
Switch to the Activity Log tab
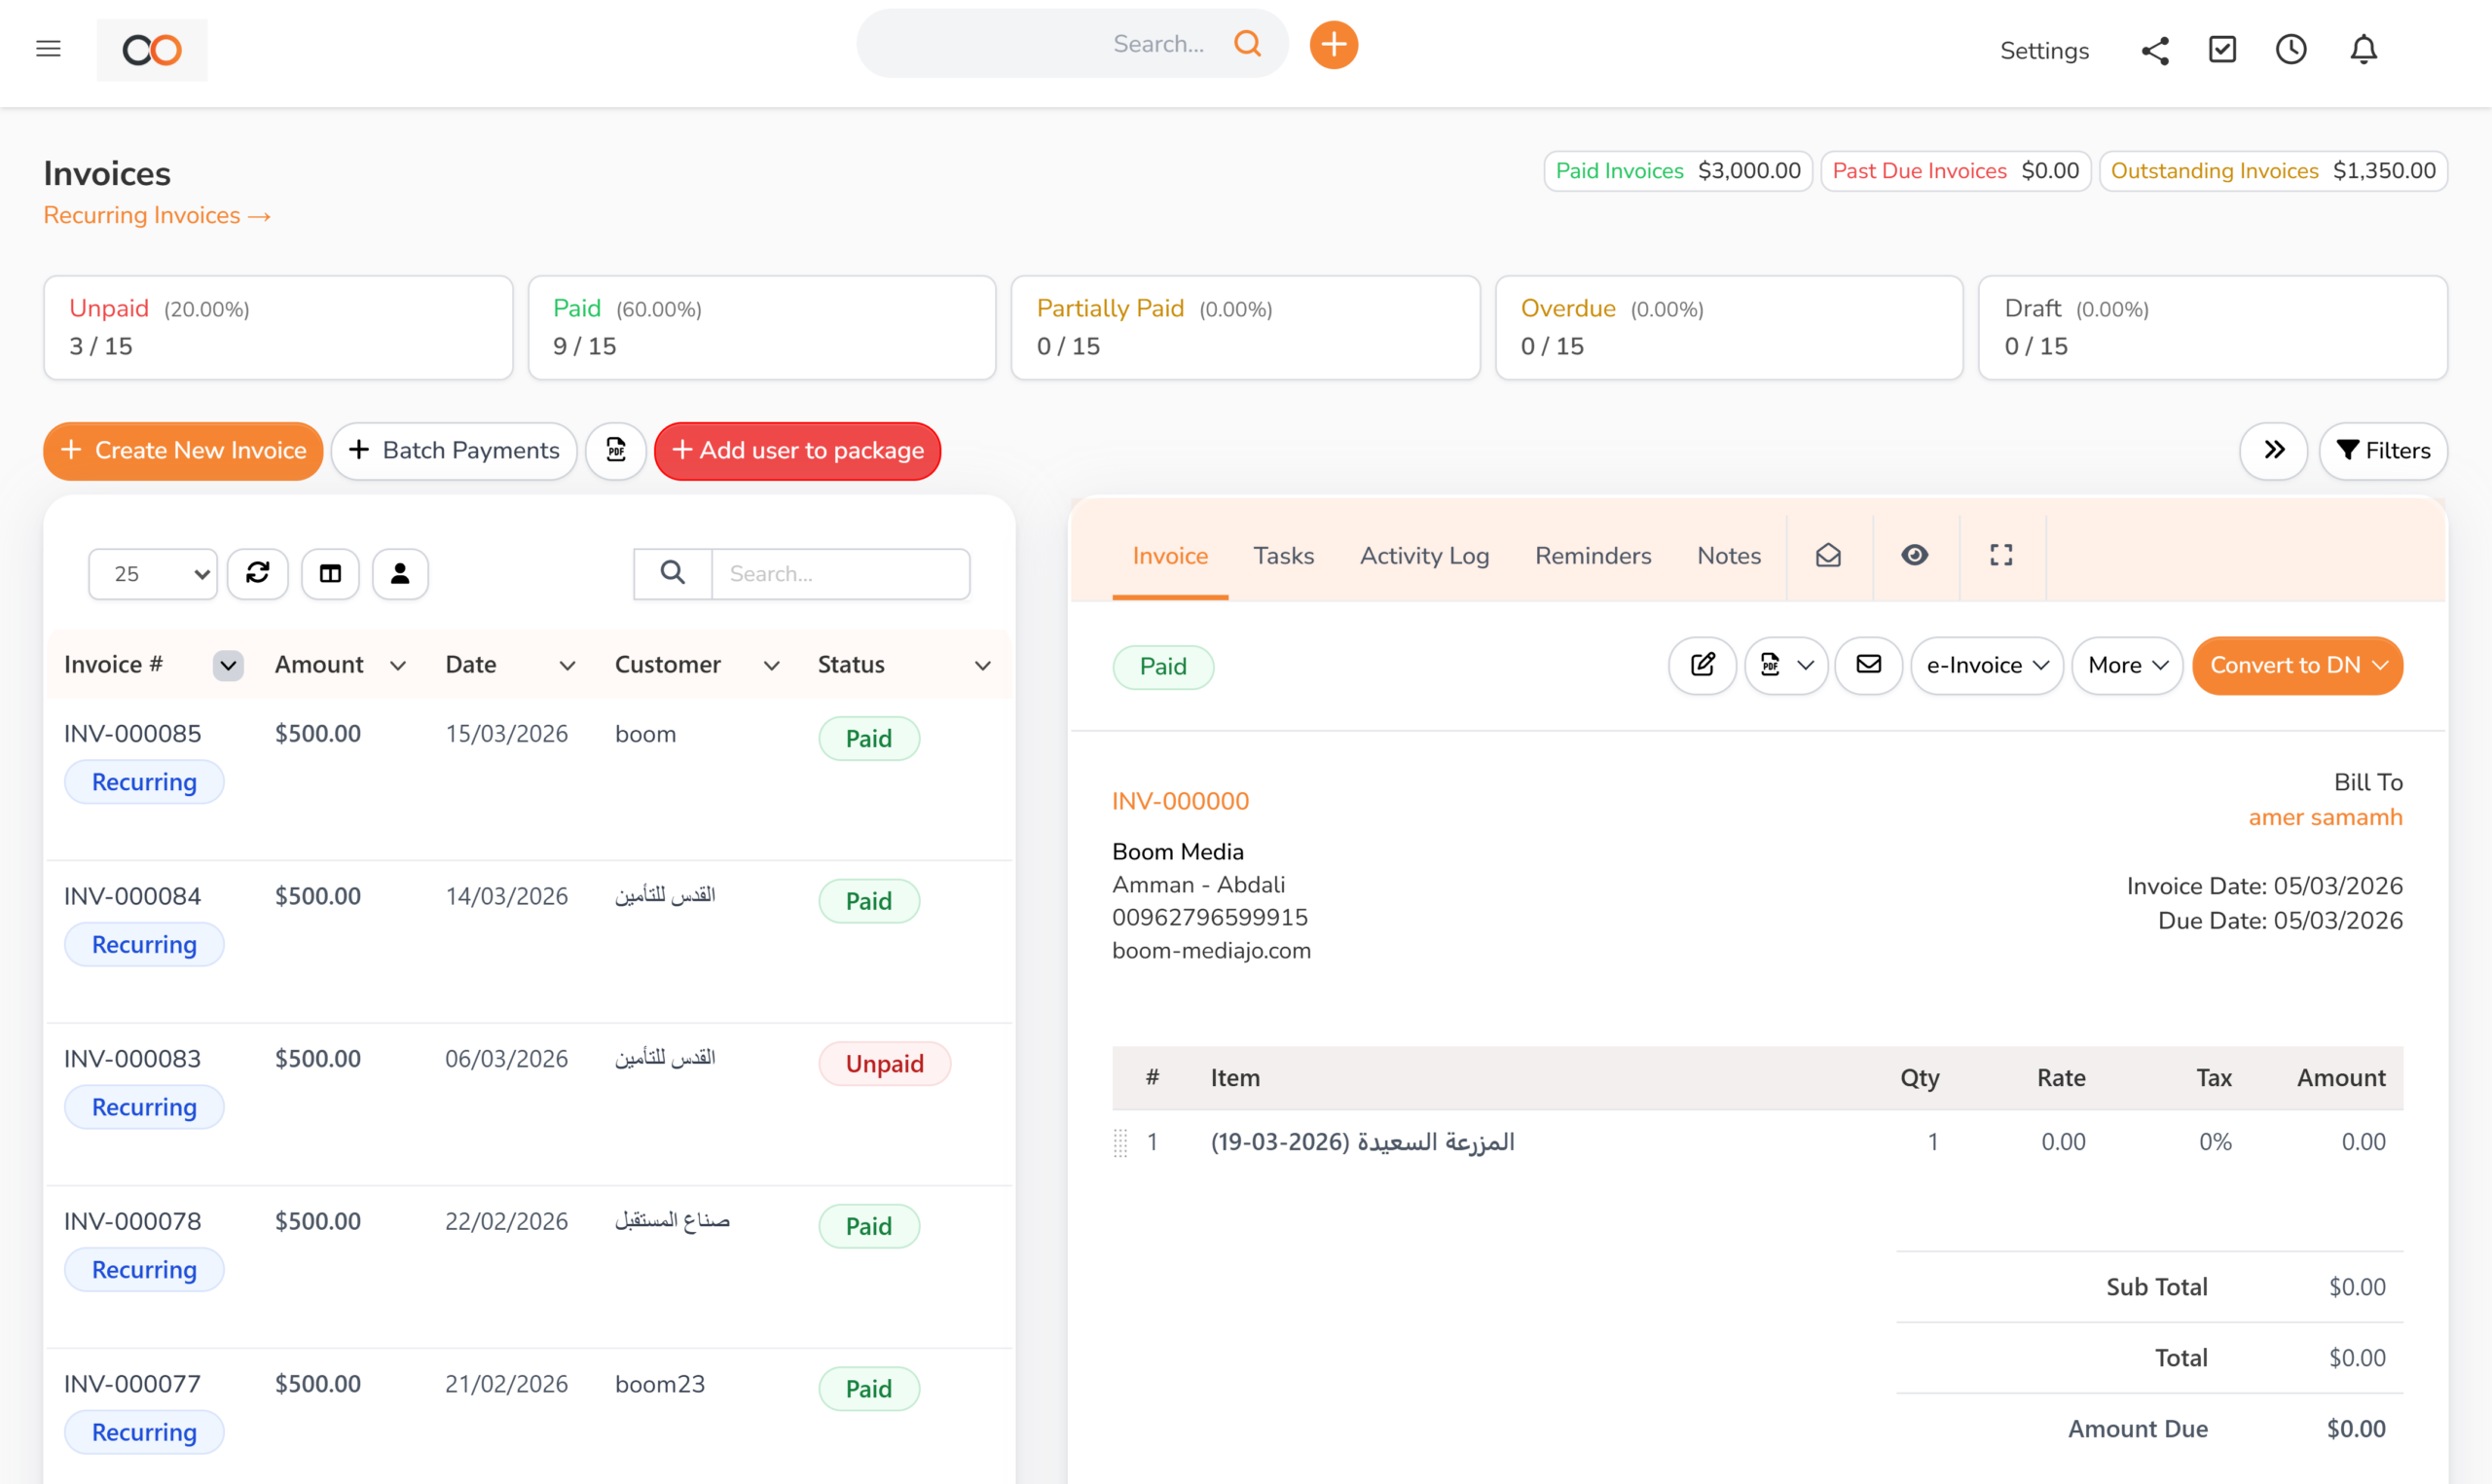coord(1424,555)
